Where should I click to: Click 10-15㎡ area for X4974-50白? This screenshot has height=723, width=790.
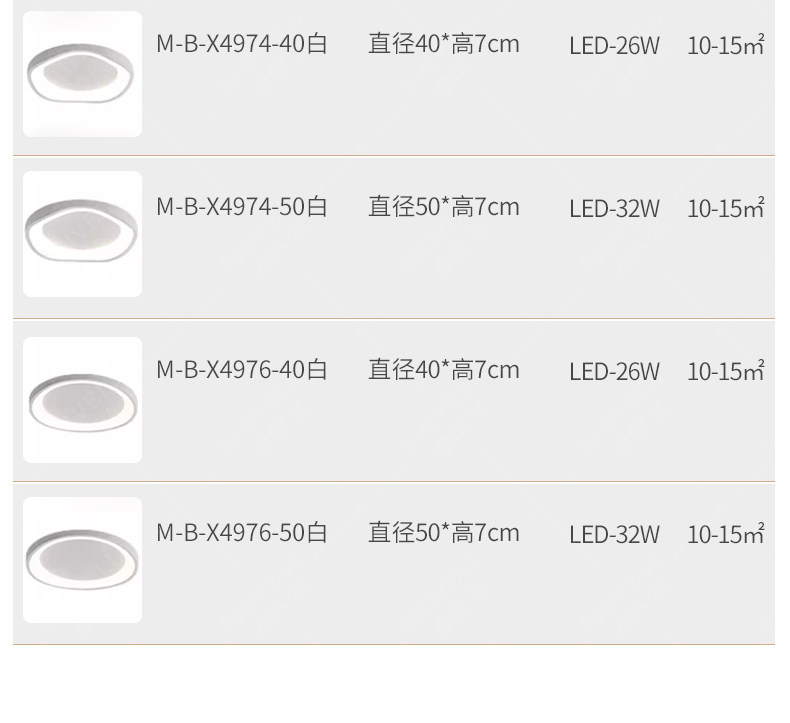tap(725, 209)
